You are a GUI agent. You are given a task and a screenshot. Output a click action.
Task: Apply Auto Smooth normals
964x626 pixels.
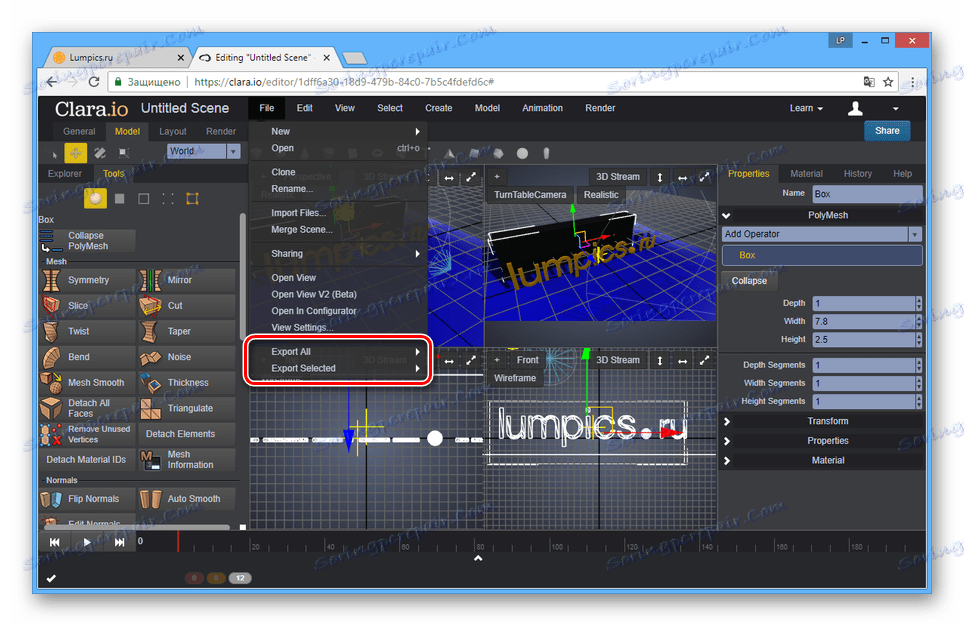(187, 499)
